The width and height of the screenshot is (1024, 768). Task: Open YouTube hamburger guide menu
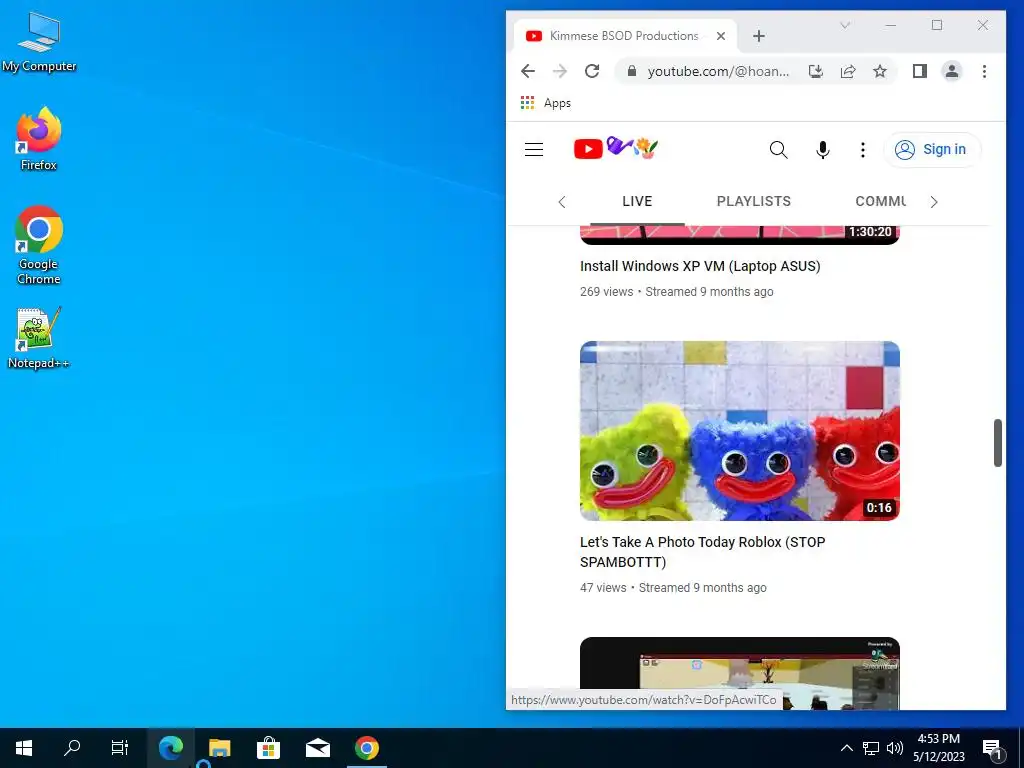pos(534,150)
